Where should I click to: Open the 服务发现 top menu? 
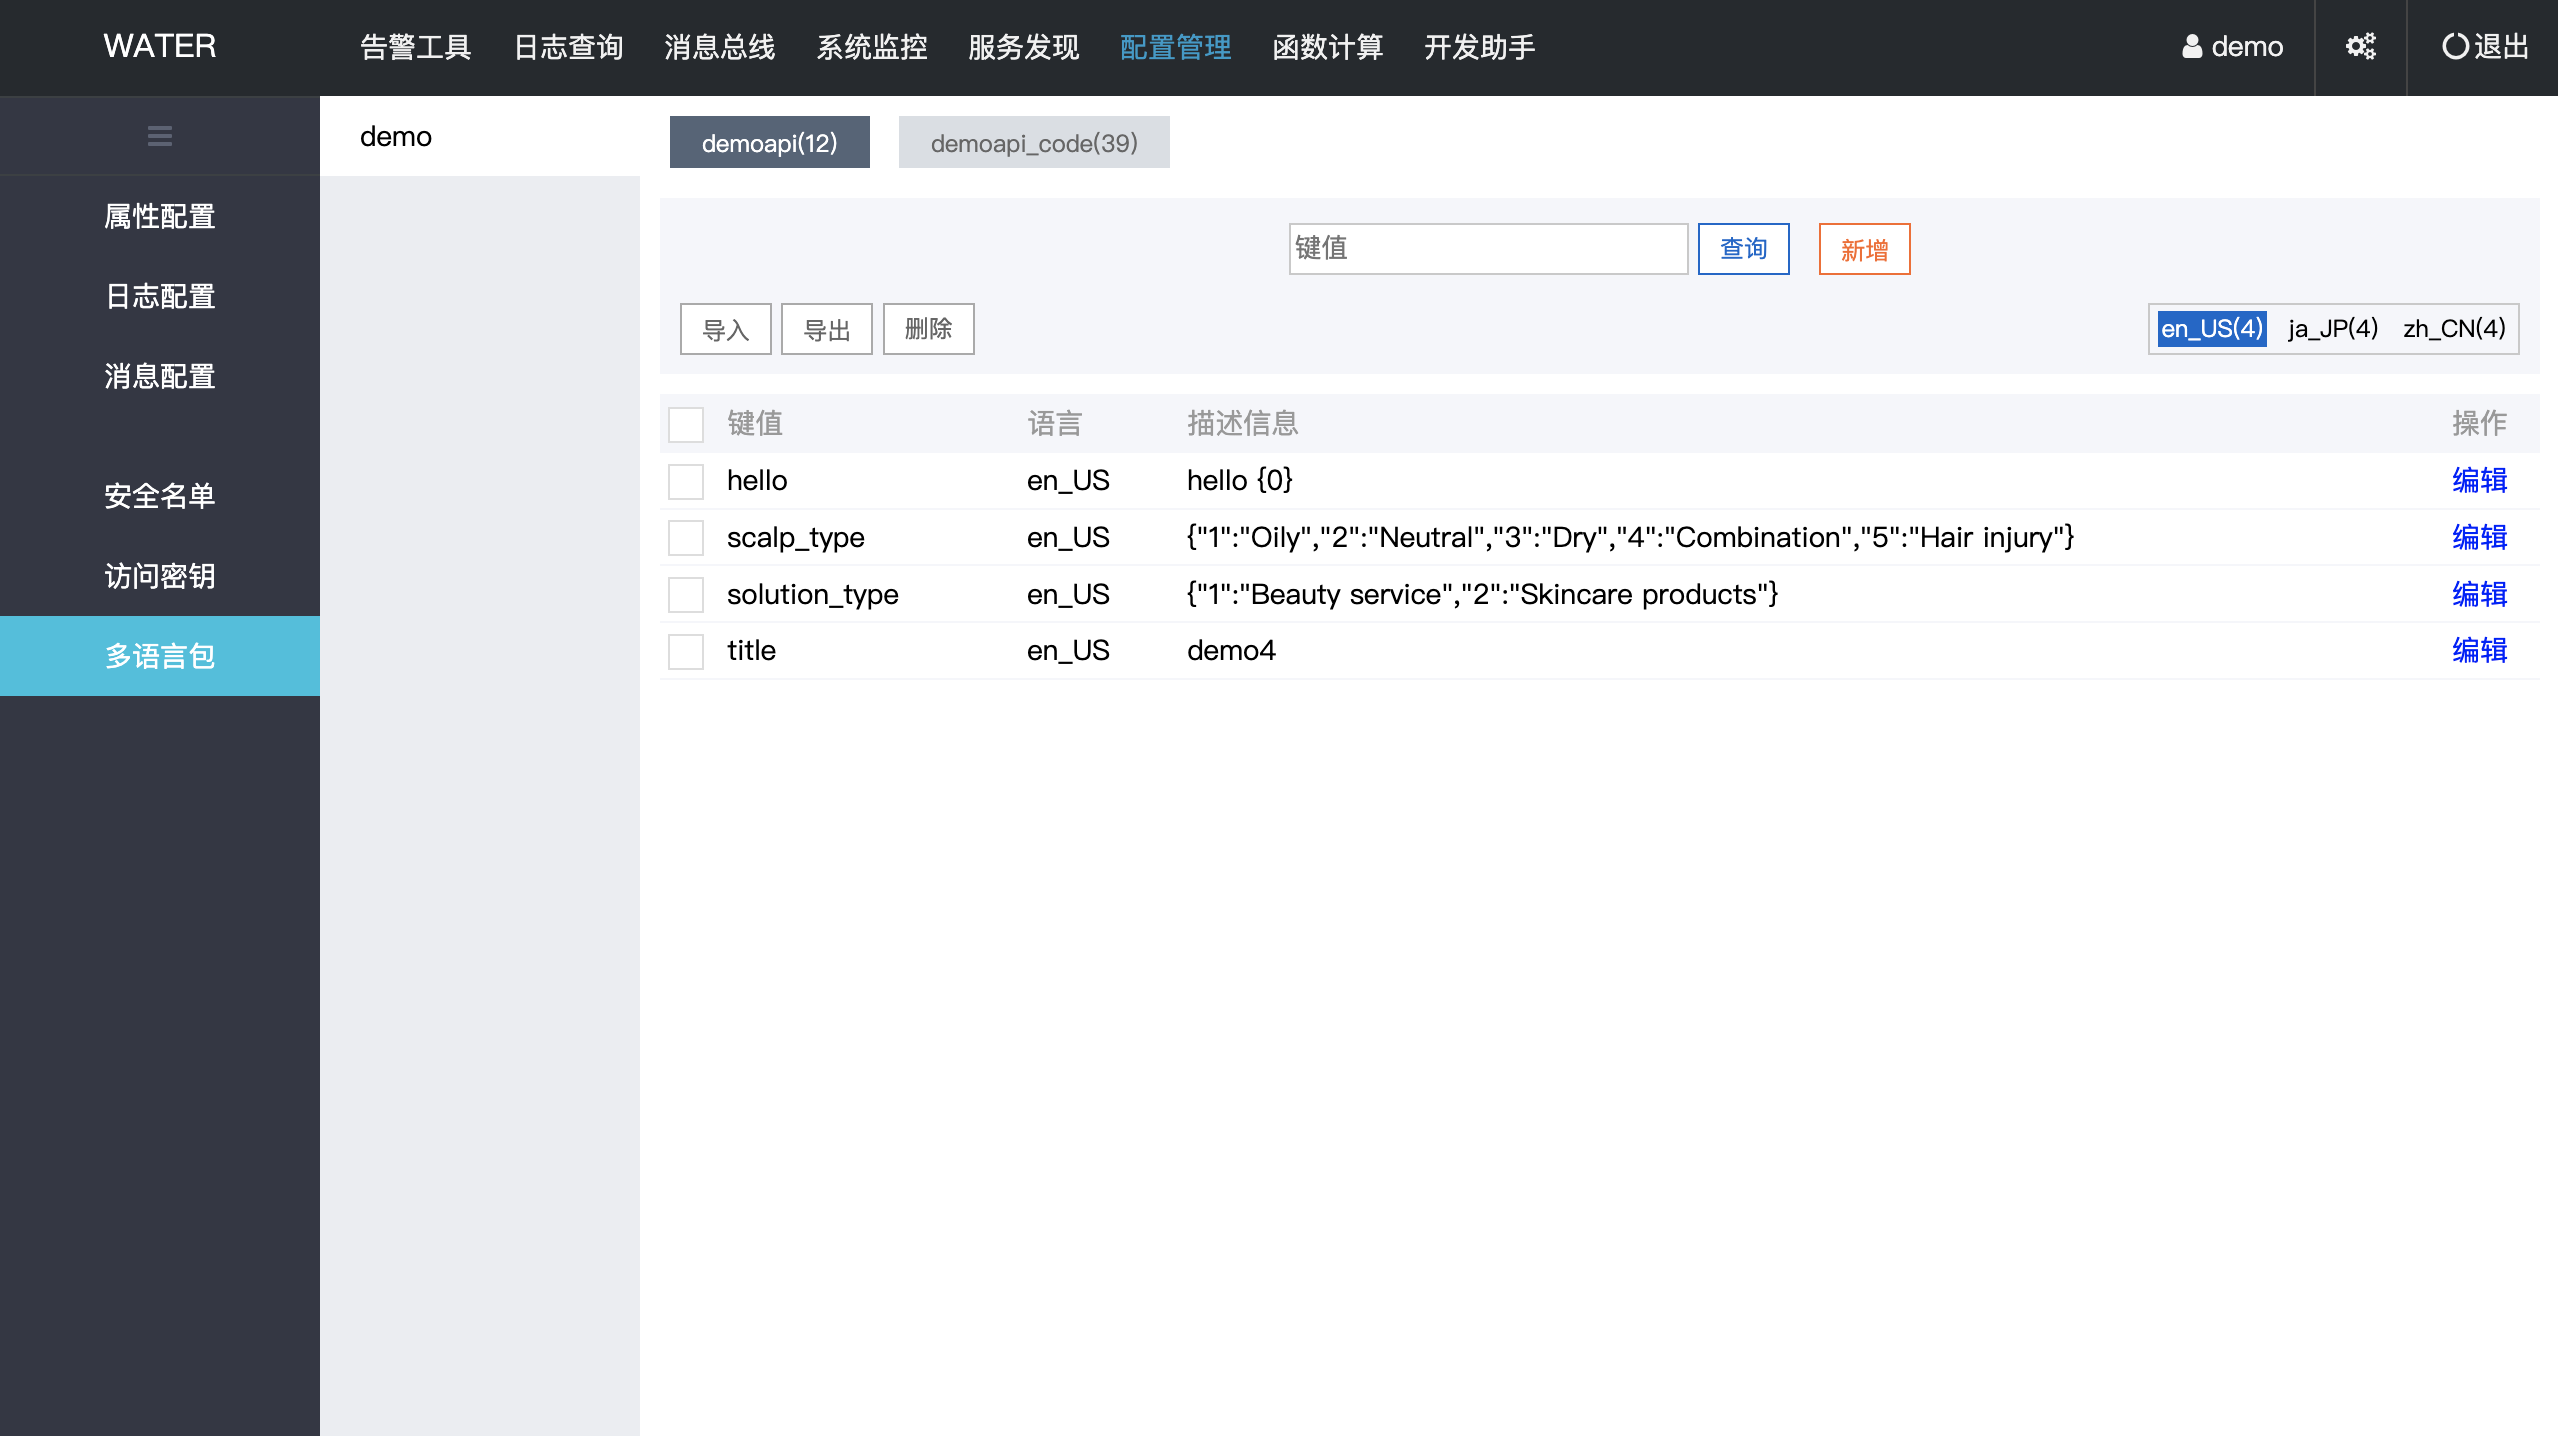(1024, 47)
